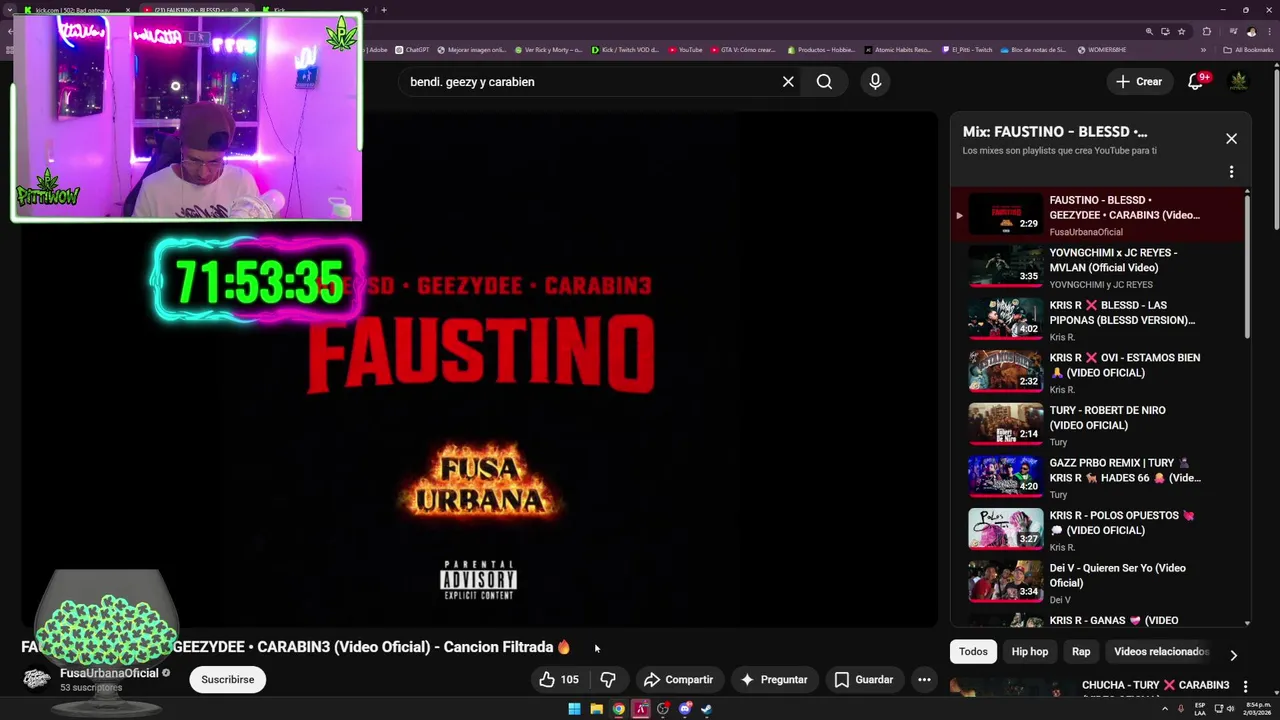The height and width of the screenshot is (720, 1280).
Task: Open the account avatar menu
Action: [1238, 82]
